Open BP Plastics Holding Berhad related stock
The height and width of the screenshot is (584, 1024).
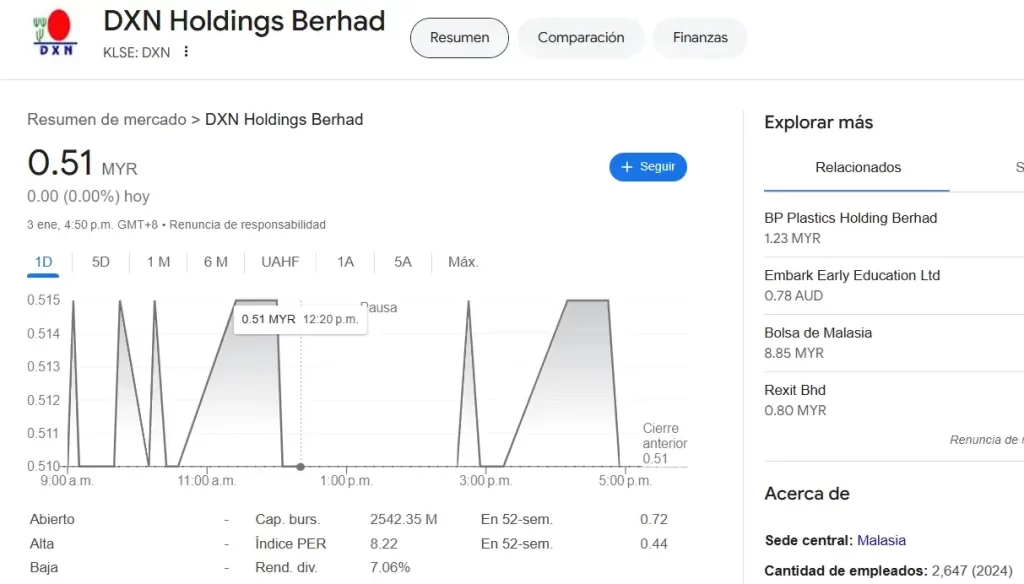tap(850, 218)
